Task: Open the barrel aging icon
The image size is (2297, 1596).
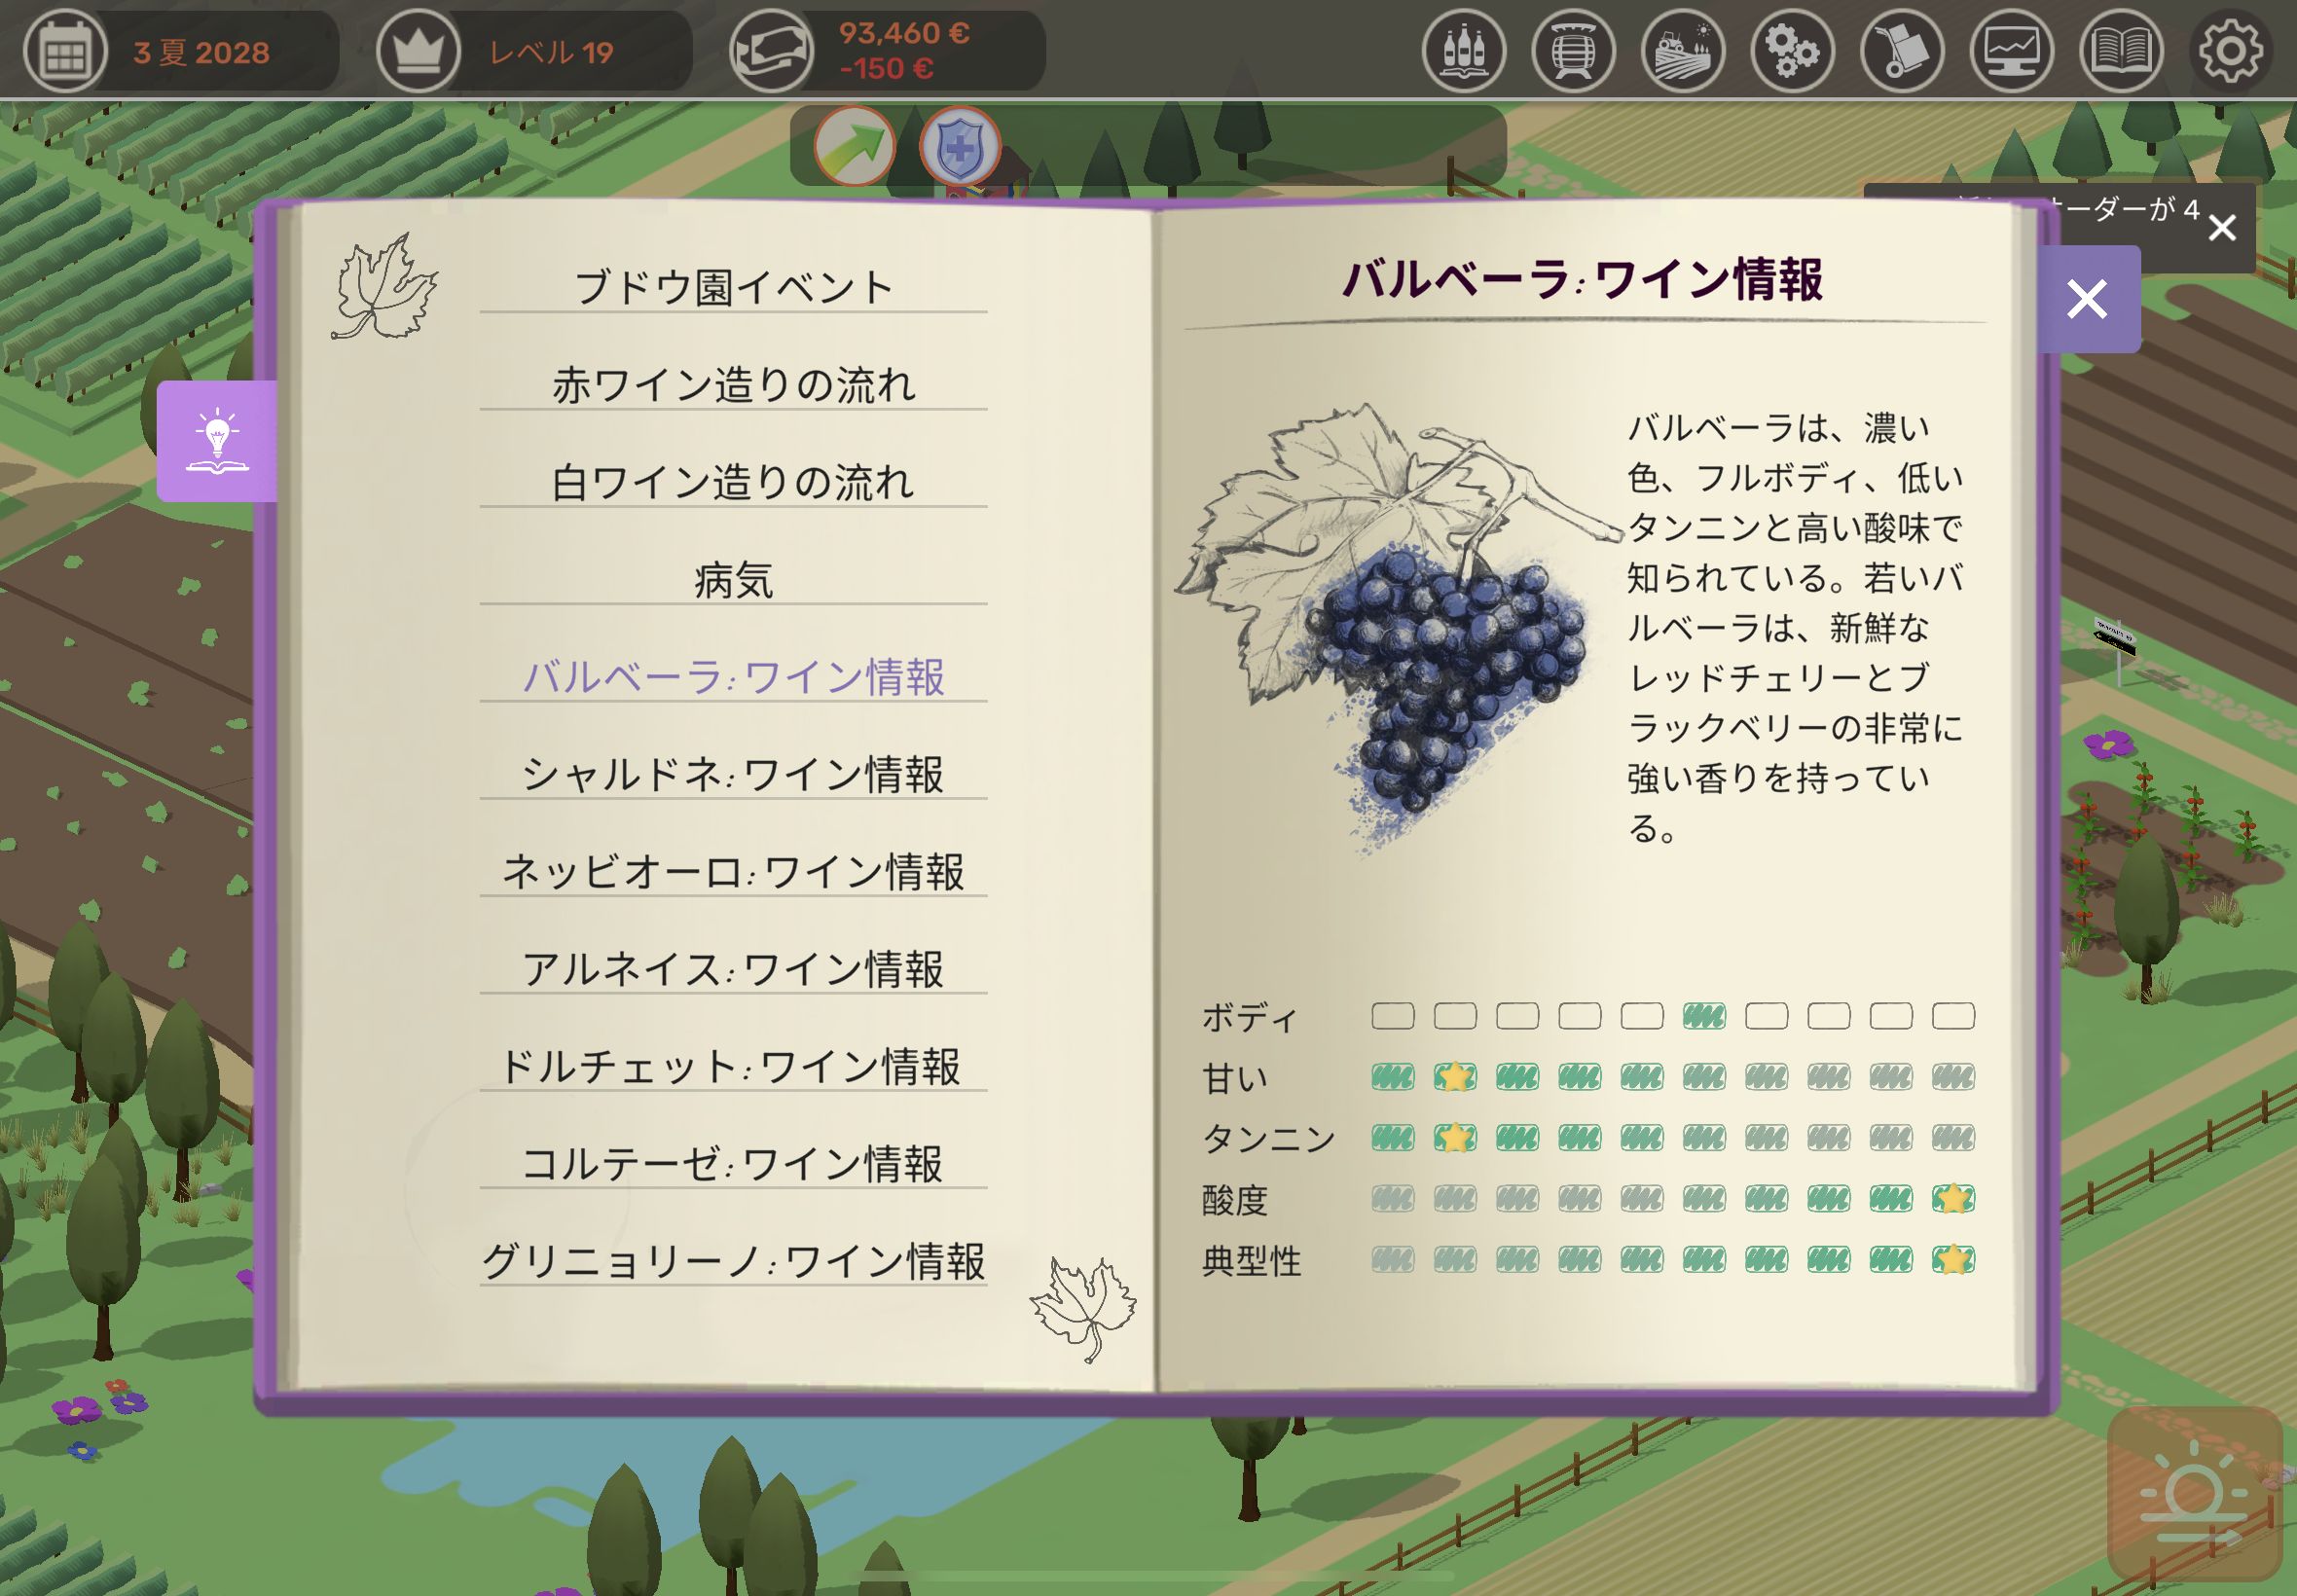Action: 1573,51
